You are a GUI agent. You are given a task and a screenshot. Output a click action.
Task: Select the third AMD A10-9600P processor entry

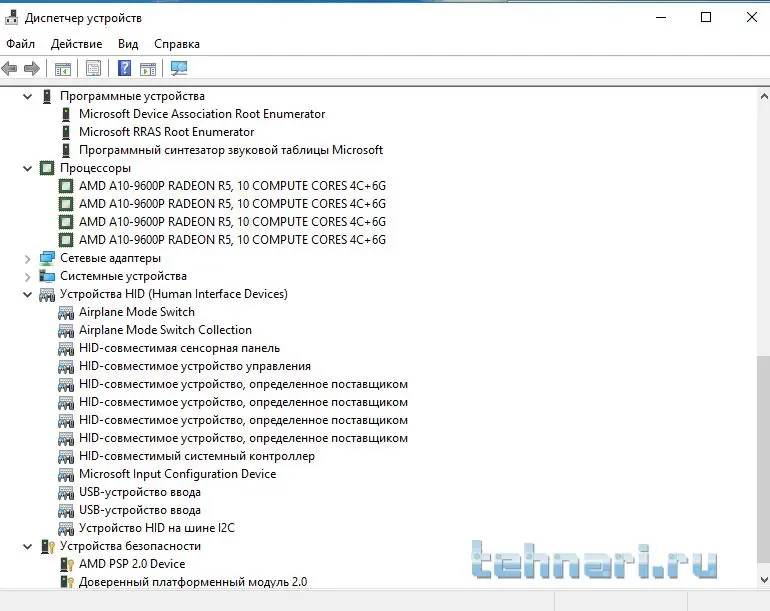[232, 222]
